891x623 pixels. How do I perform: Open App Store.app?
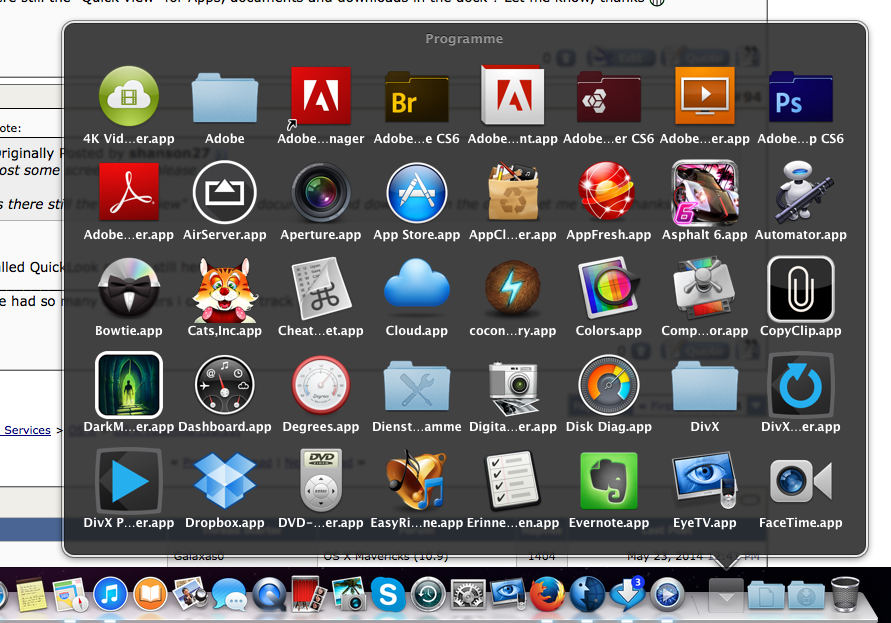click(x=417, y=192)
